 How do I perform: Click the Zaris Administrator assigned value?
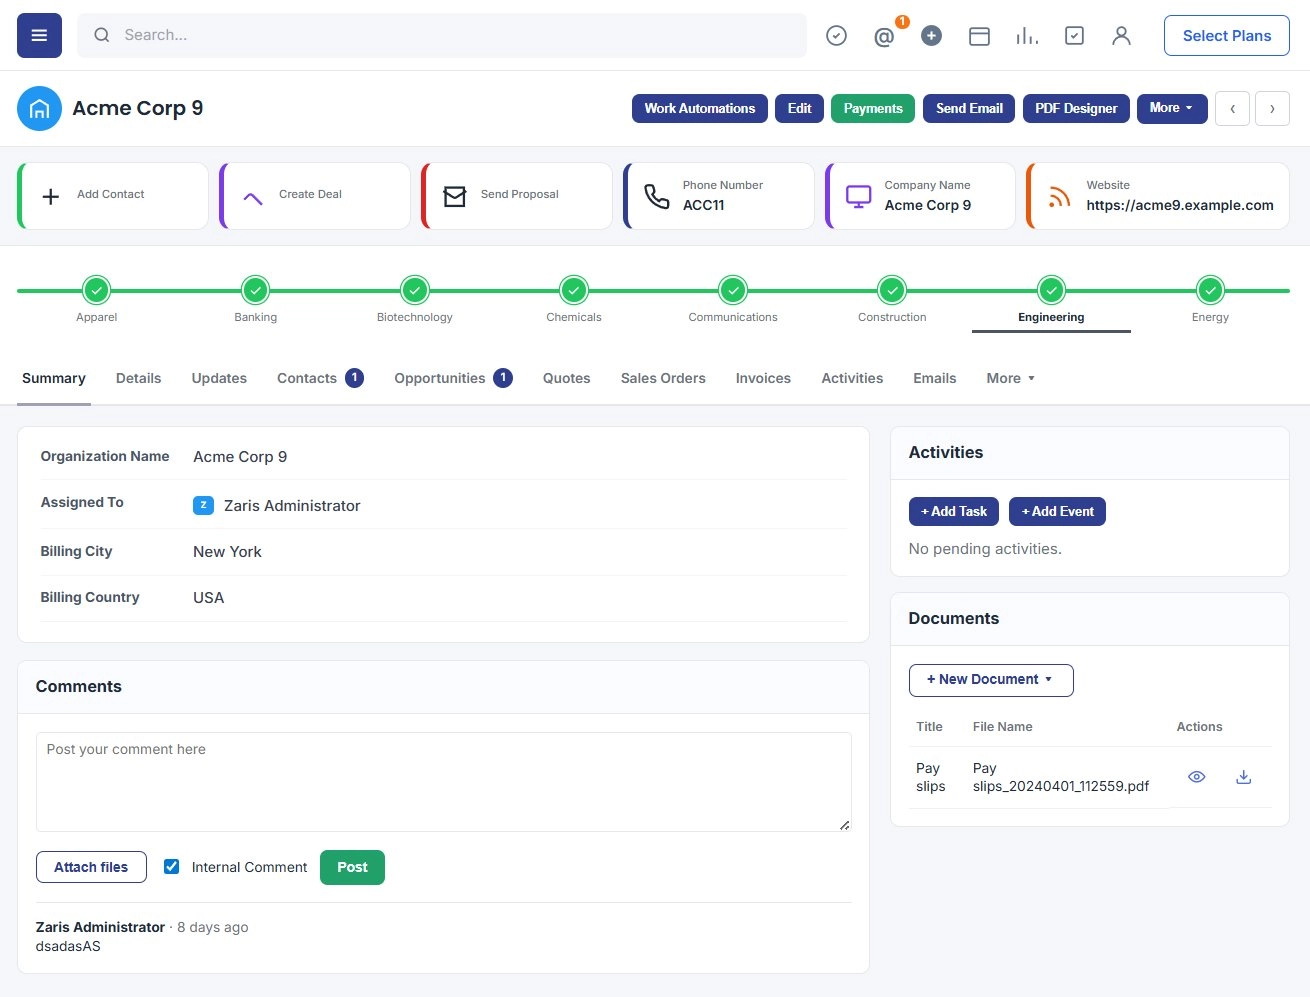(292, 506)
